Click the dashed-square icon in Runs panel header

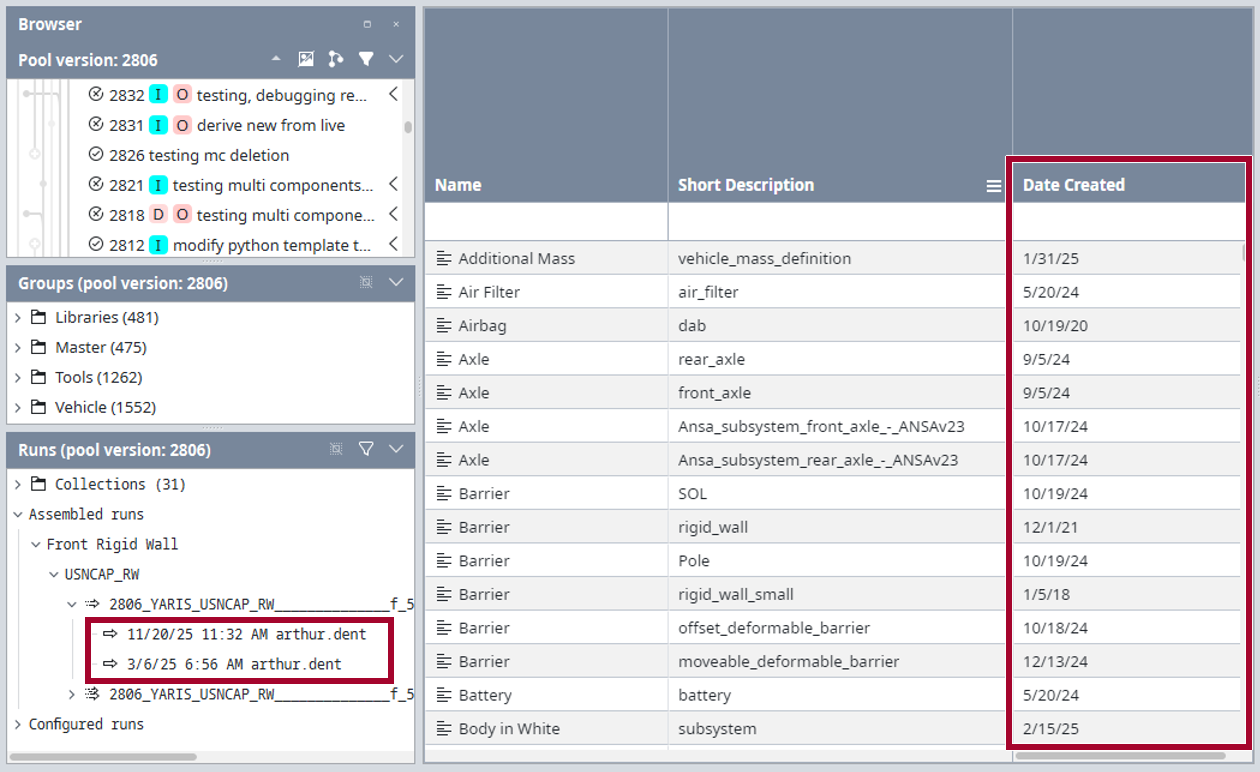pyautogui.click(x=336, y=450)
